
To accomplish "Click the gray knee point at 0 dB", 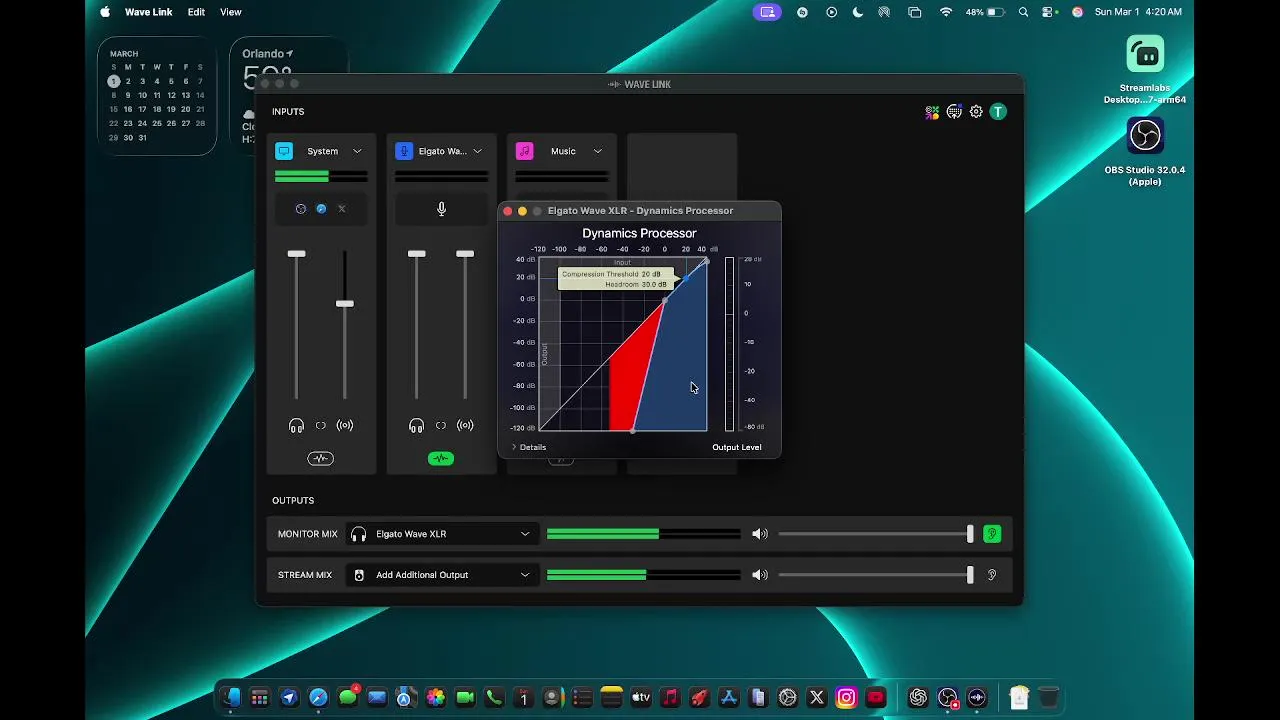I will (665, 299).
